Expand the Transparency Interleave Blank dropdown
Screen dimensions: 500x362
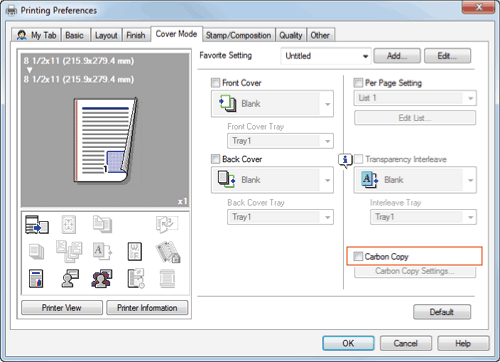415,180
